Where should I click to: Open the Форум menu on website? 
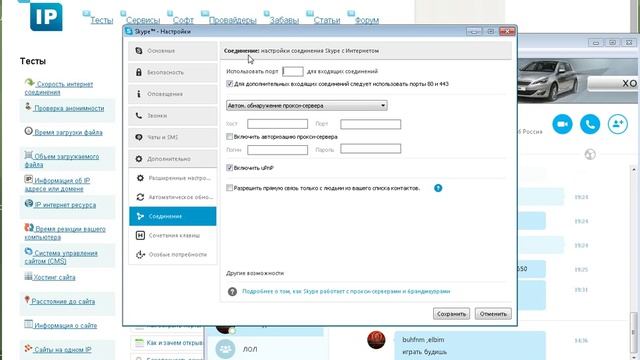tap(367, 20)
